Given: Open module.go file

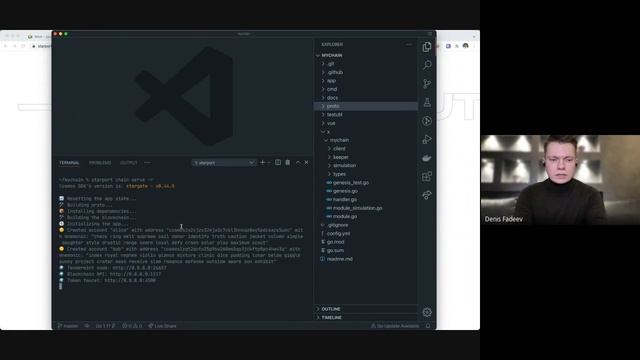Looking at the screenshot, I should pos(366,216).
